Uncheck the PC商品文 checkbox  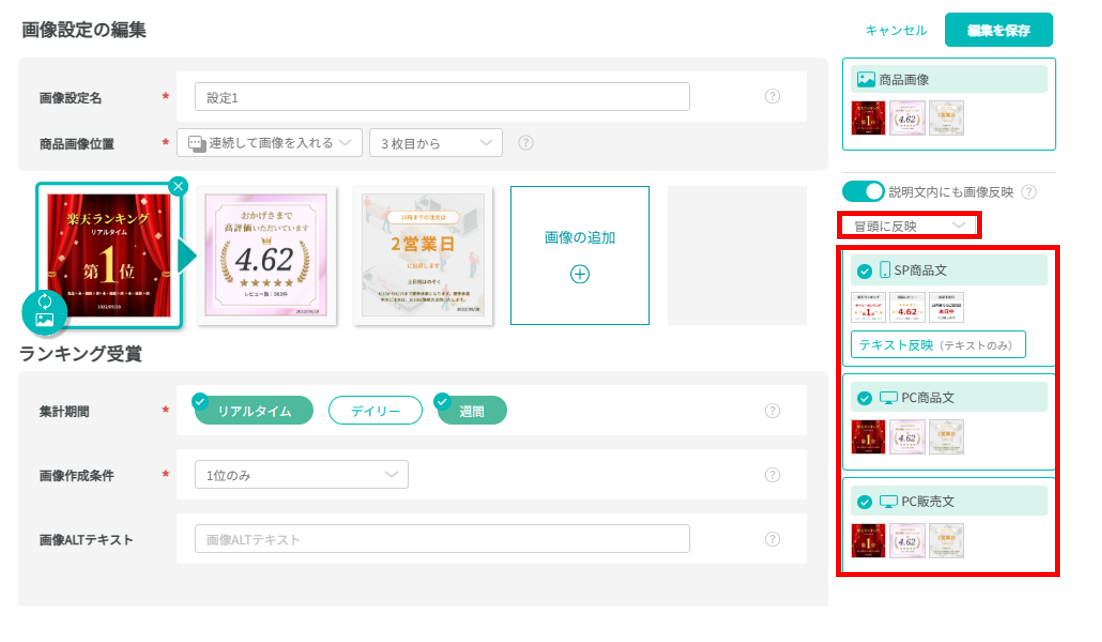(x=864, y=398)
